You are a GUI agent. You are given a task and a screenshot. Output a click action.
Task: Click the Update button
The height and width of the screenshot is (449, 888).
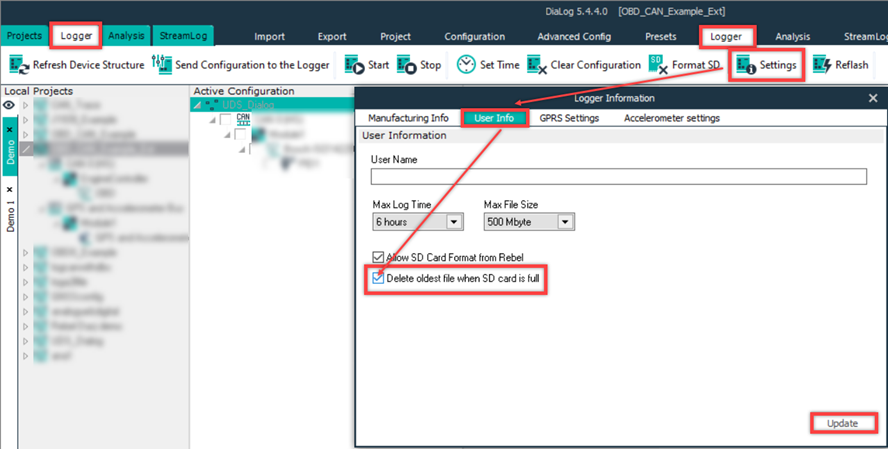click(x=841, y=423)
